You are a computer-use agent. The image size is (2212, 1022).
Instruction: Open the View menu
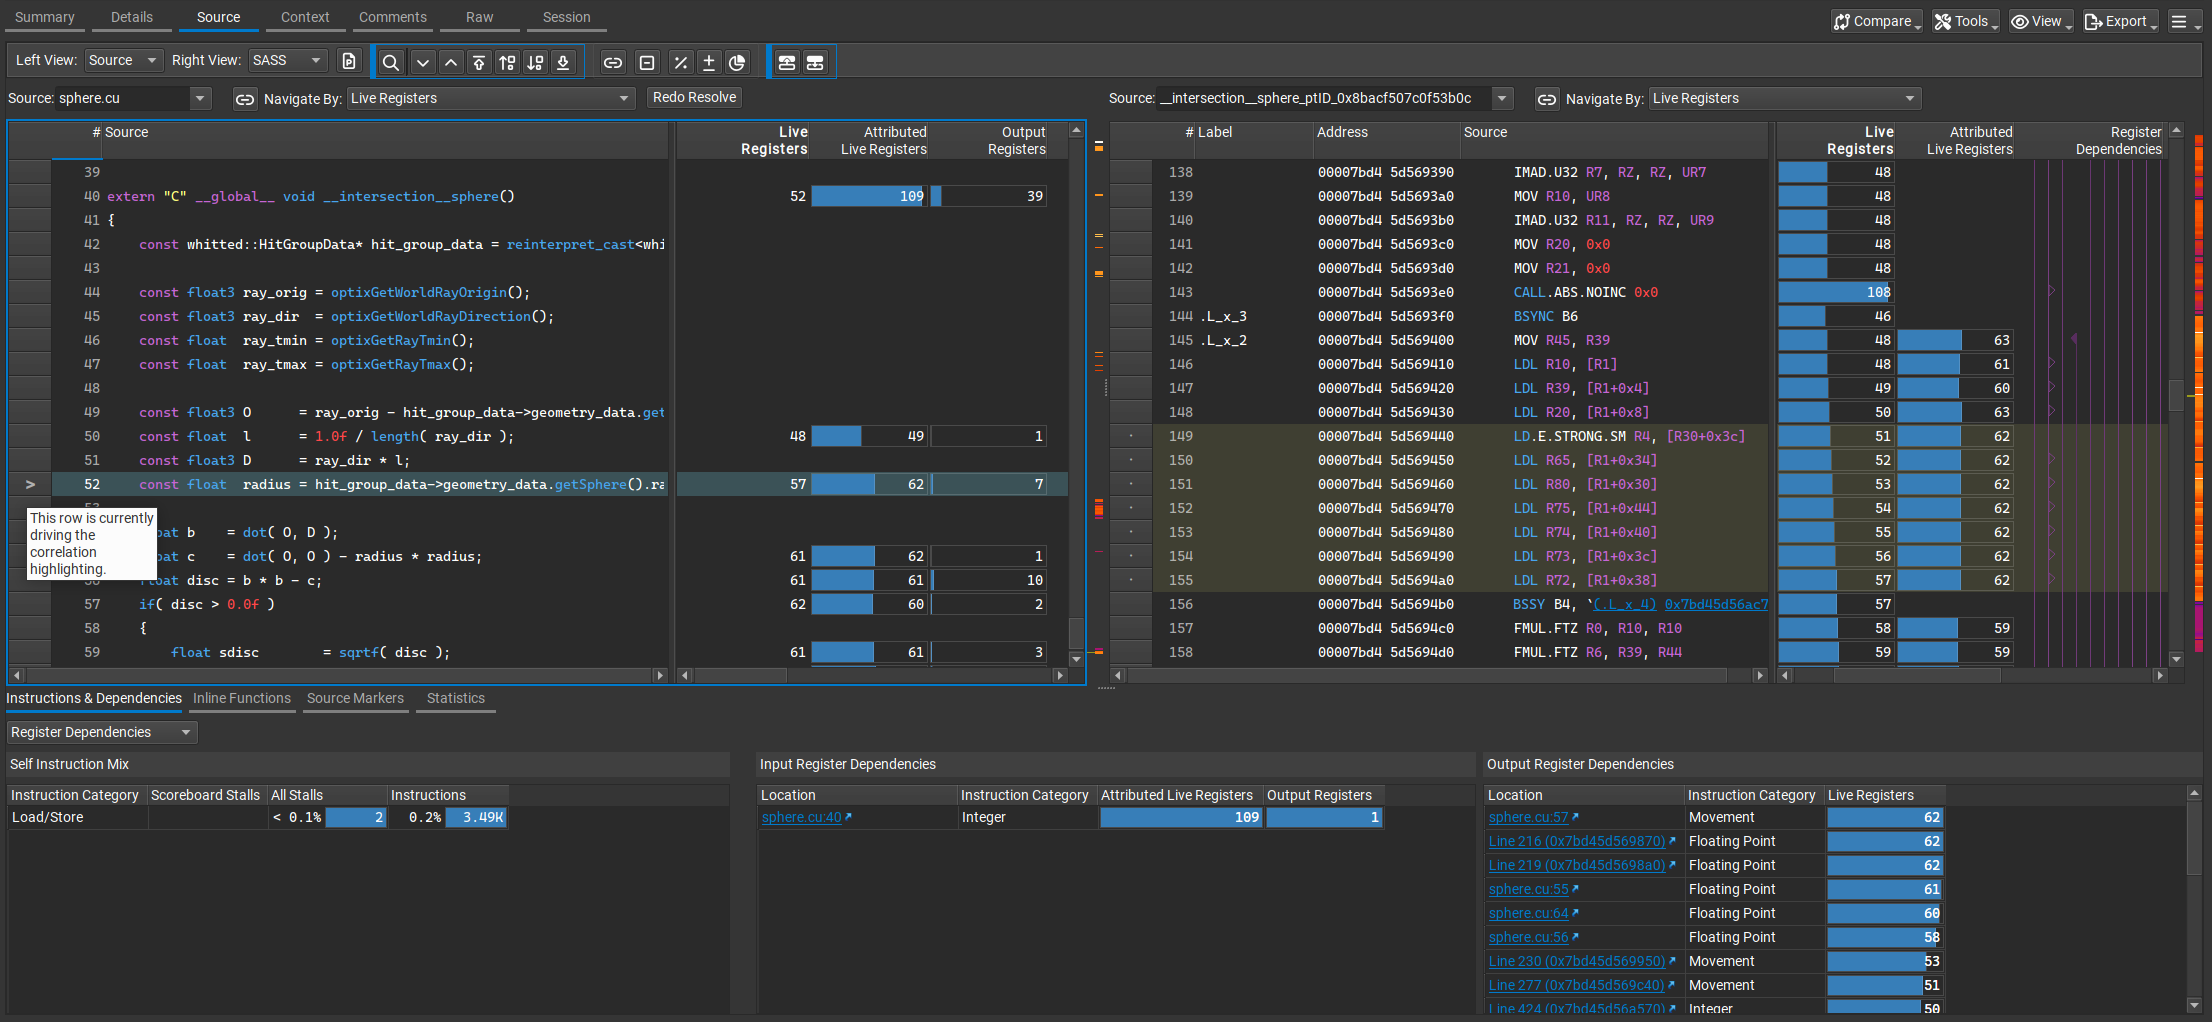point(2040,20)
